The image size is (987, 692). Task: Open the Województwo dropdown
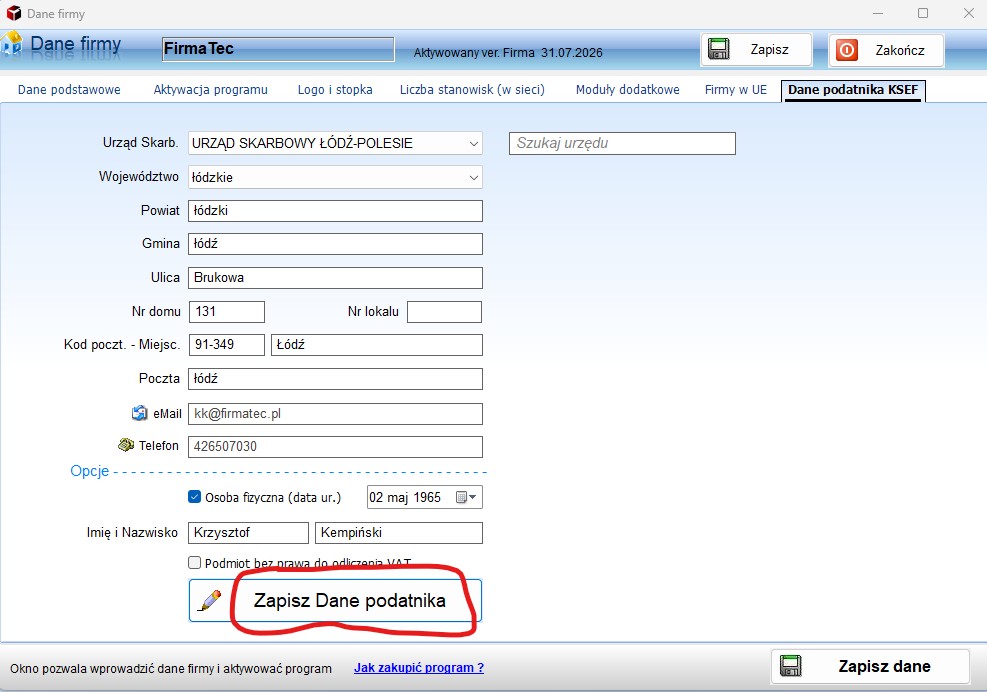tap(473, 178)
